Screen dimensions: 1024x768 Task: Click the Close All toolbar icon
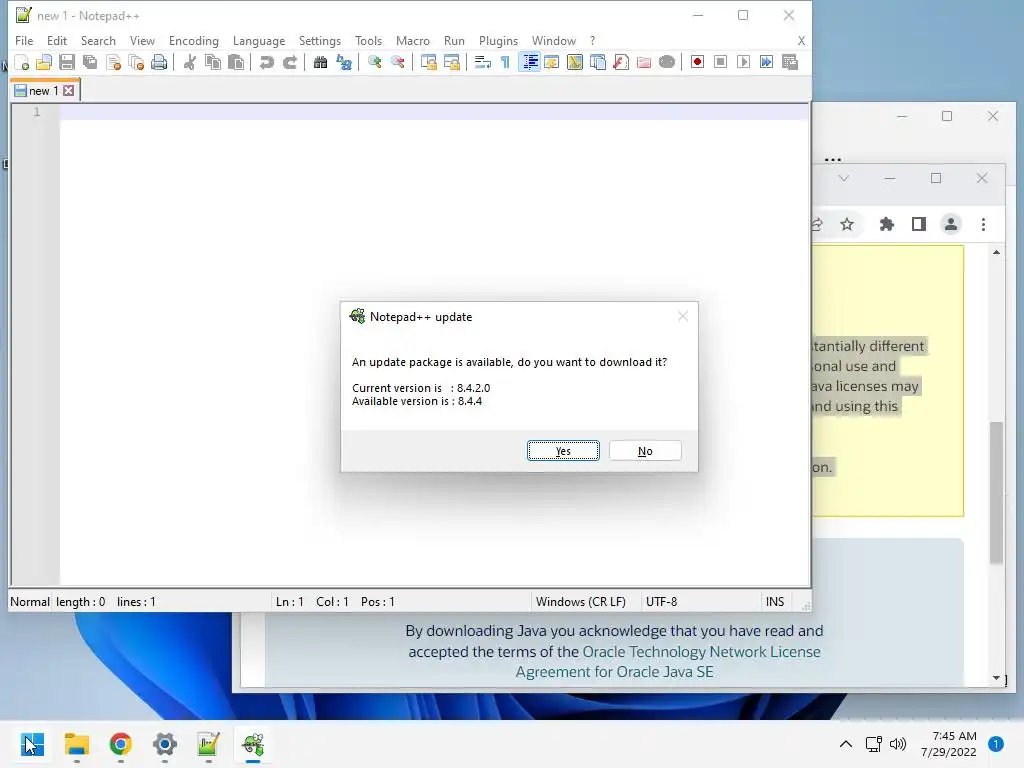(x=136, y=62)
